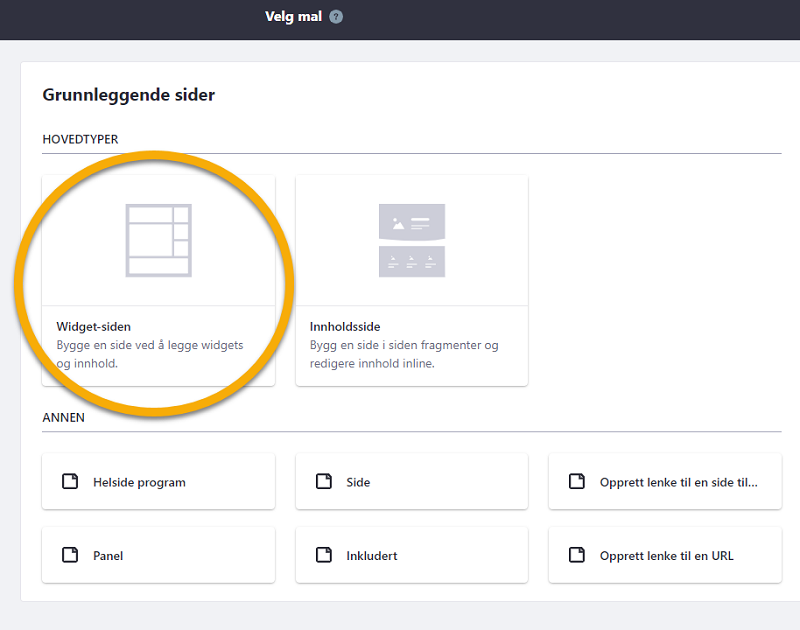Viewport: 800px width, 630px height.
Task: Open Opprett lenke til en side til... option
Action: click(x=678, y=482)
